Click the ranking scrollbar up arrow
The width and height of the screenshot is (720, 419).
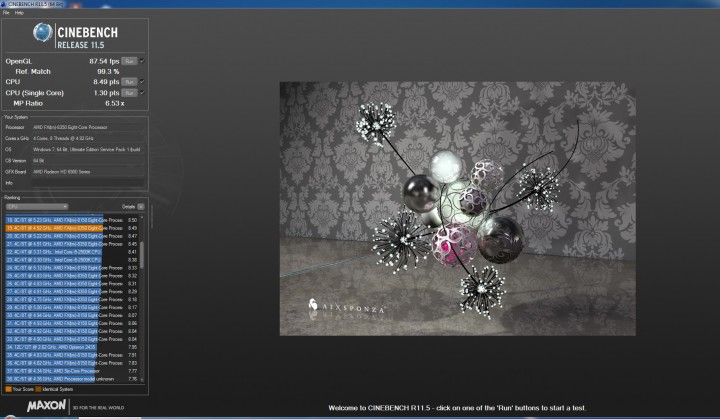point(142,217)
